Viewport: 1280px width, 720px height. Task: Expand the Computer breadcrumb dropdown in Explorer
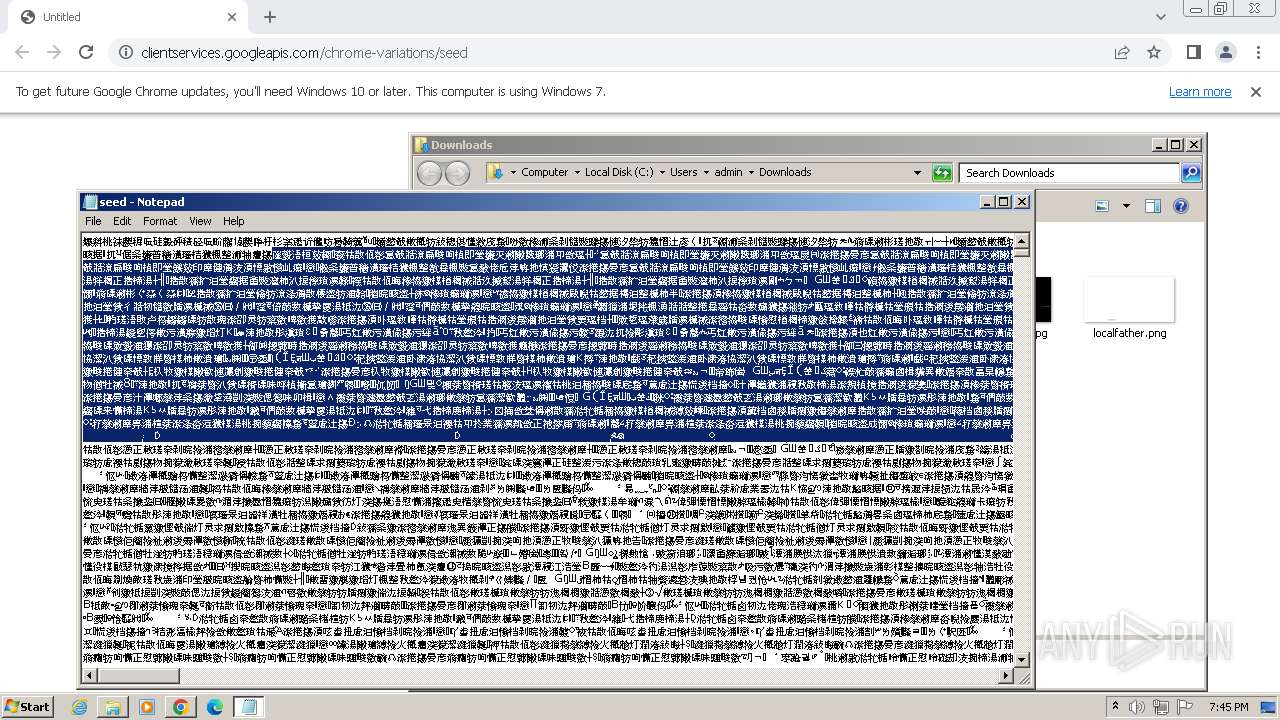[577, 172]
